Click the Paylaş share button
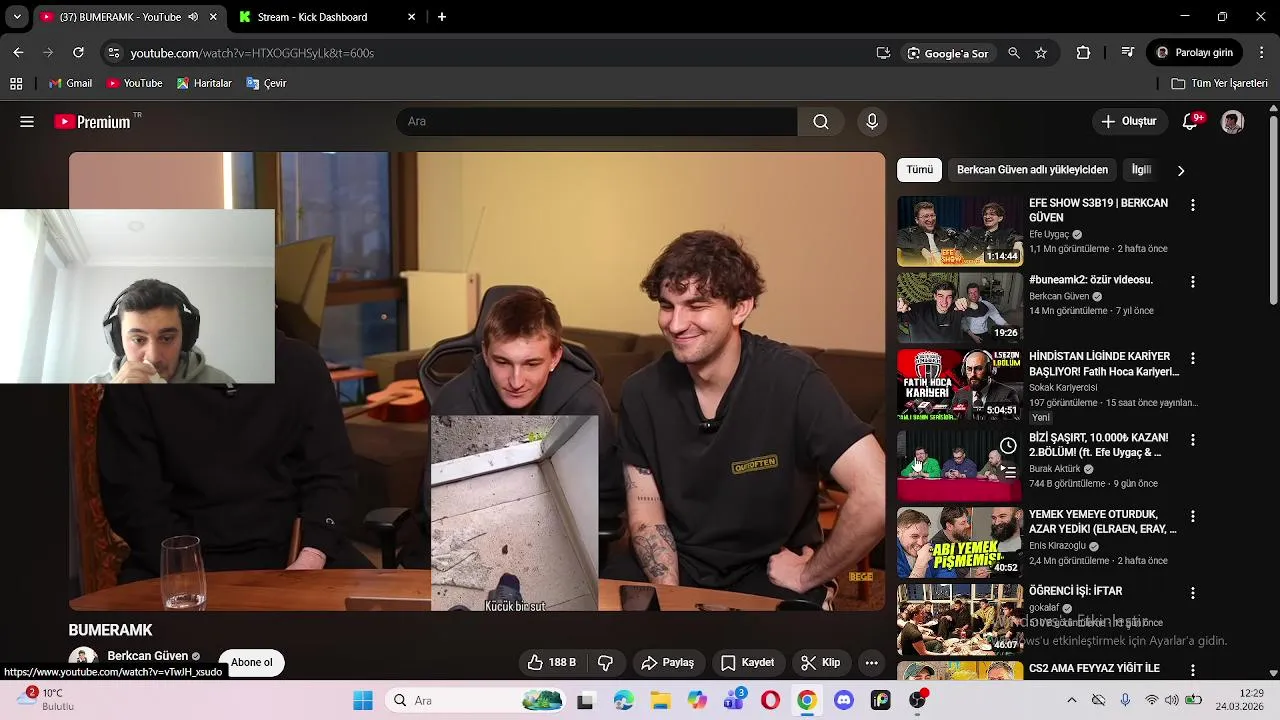The image size is (1280, 720). (668, 662)
